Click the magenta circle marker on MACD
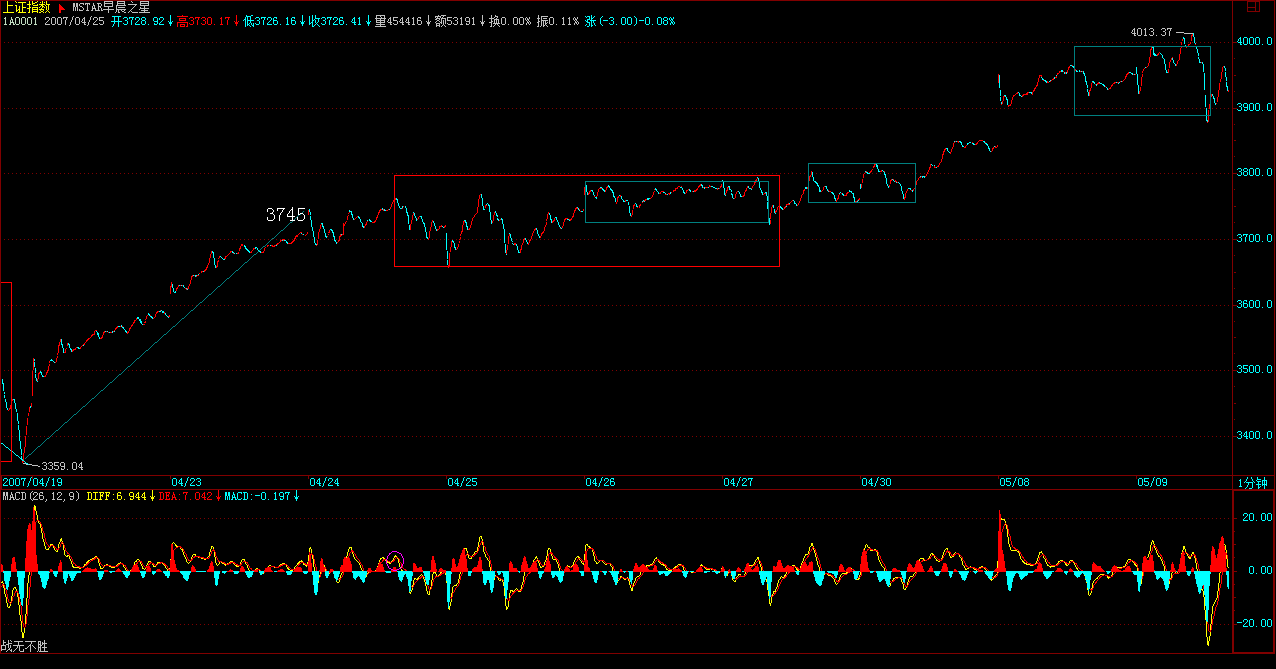The width and height of the screenshot is (1276, 669). [x=394, y=561]
